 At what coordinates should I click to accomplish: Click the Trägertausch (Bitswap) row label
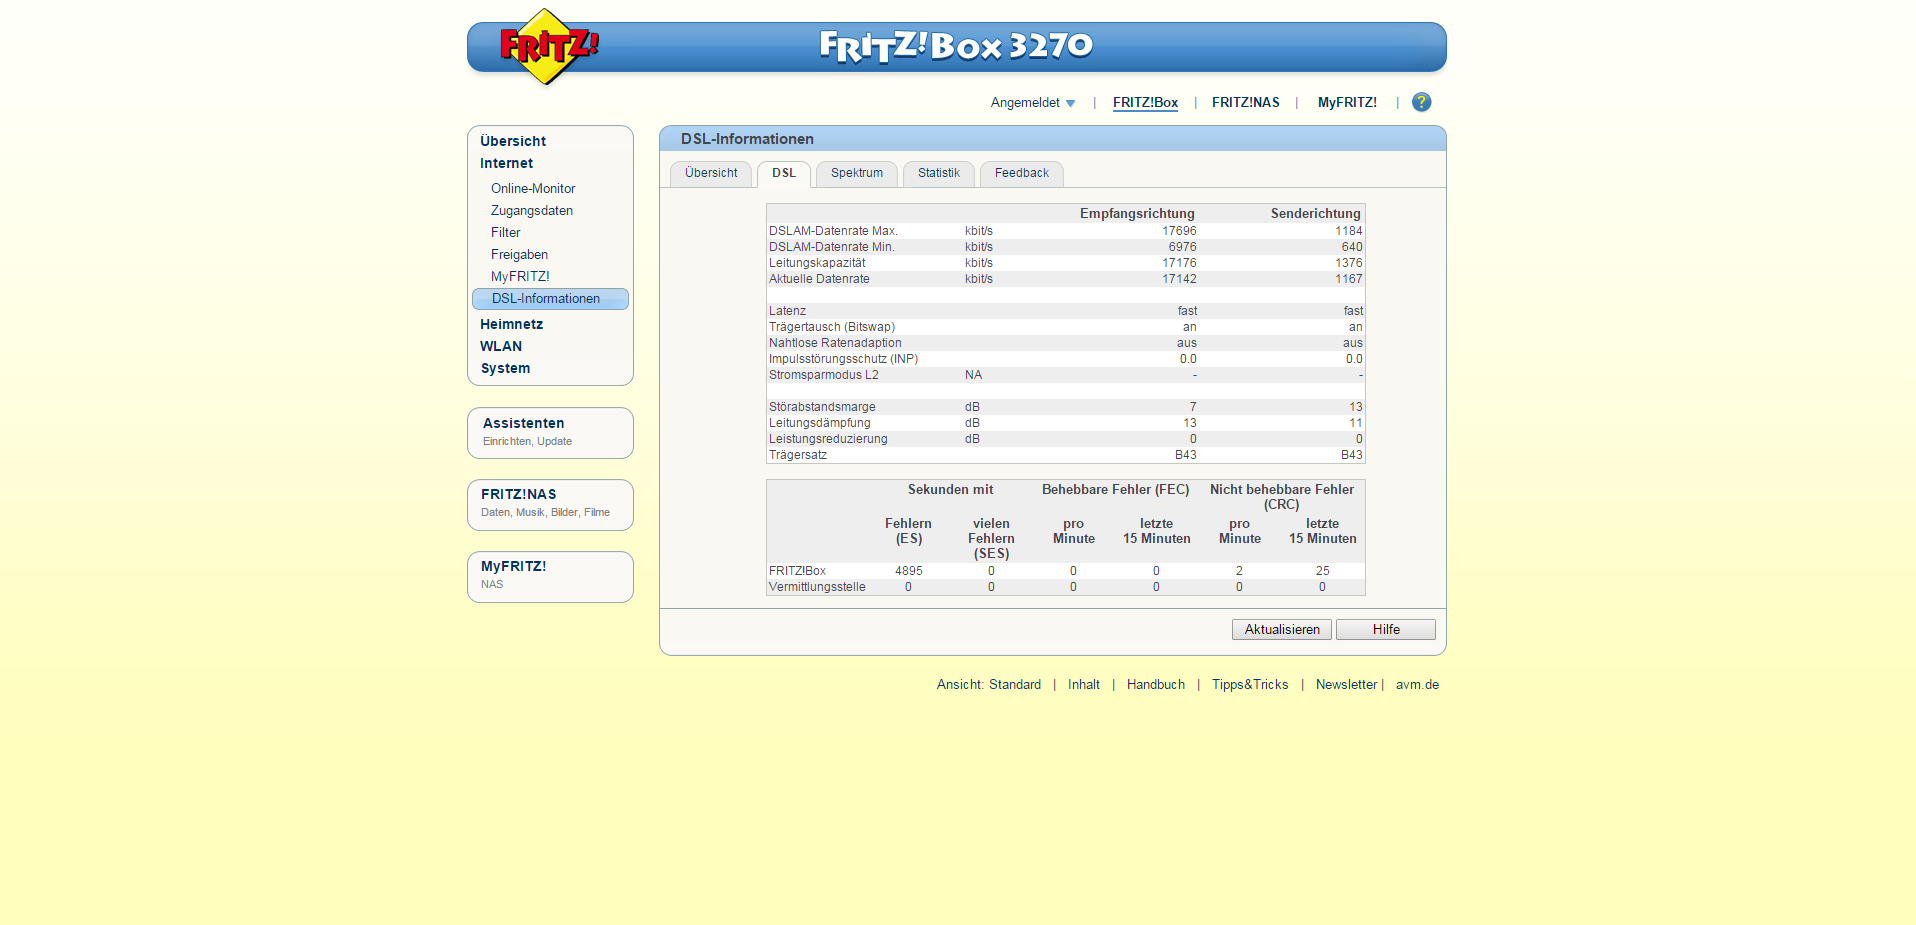click(832, 327)
